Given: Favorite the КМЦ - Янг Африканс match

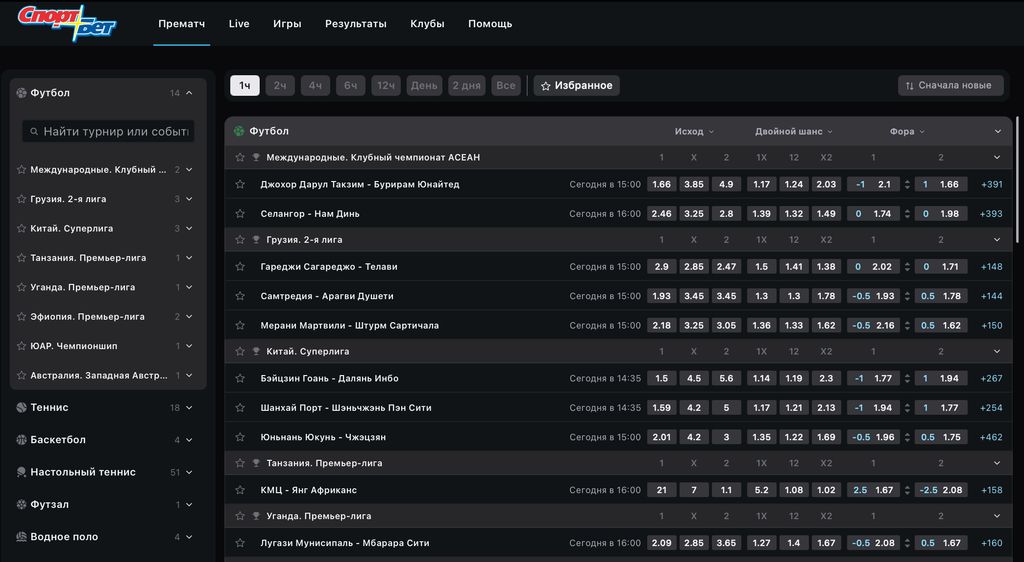Looking at the screenshot, I should click(240, 490).
